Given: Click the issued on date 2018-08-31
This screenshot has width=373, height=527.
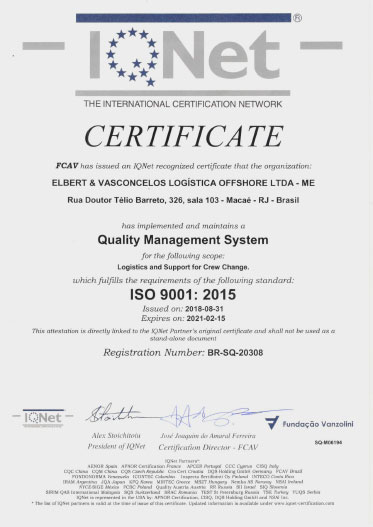Looking at the screenshot, I should (204, 309).
